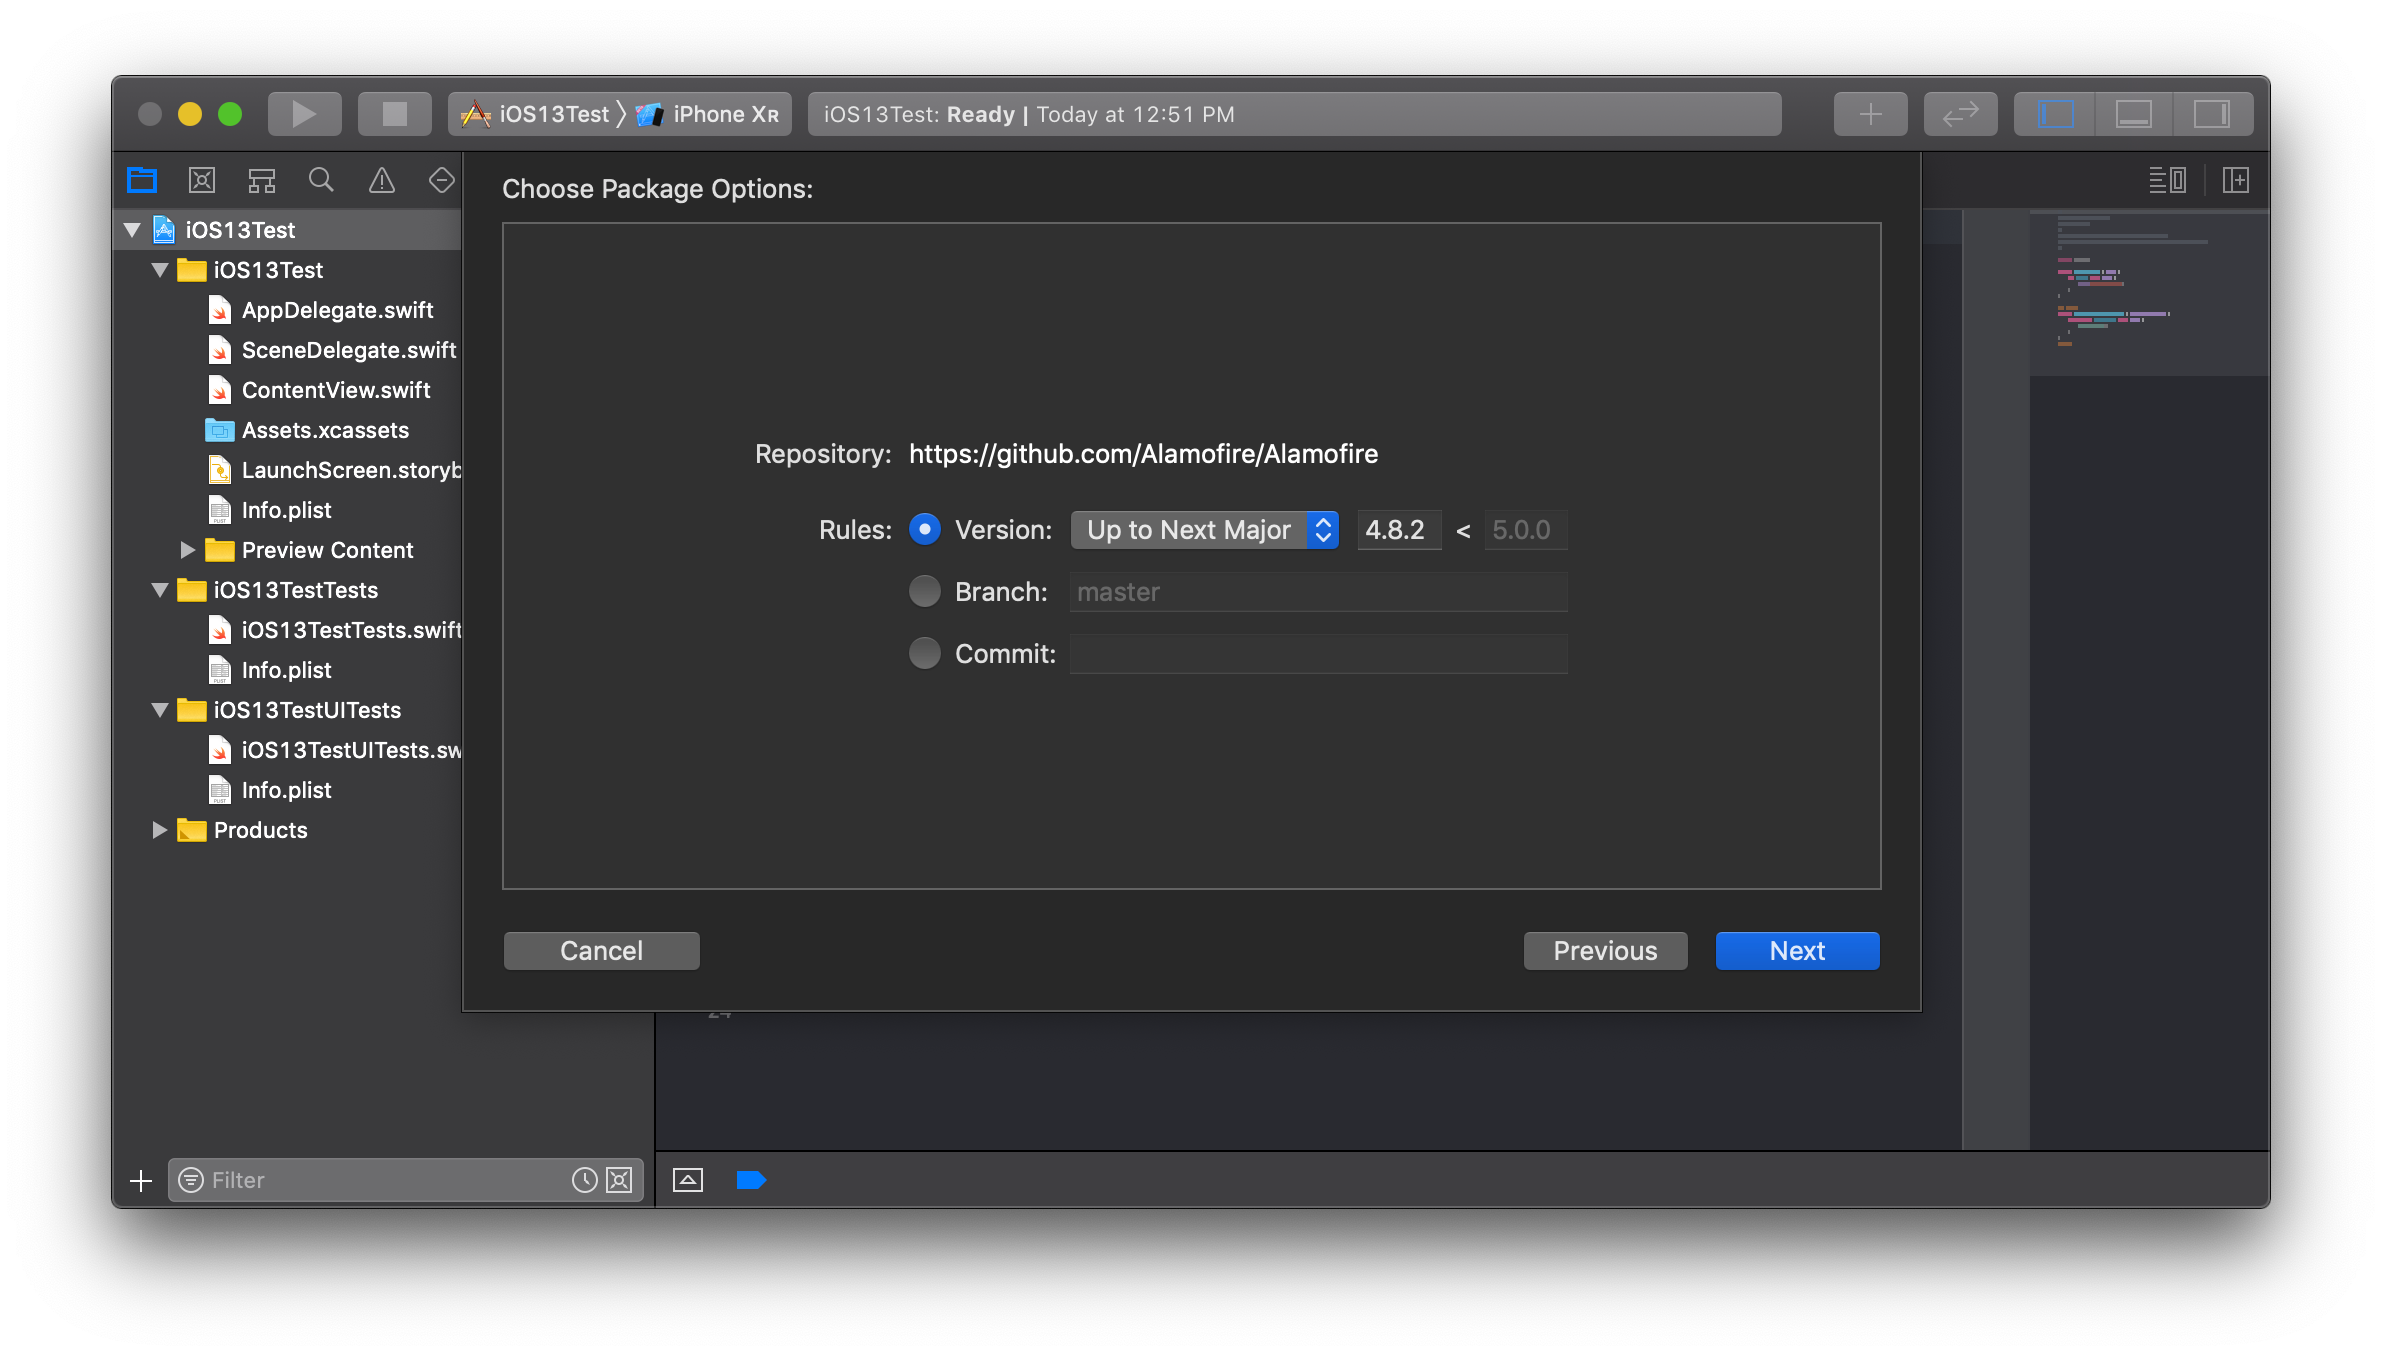
Task: Open the Library with the plus button
Action: pyautogui.click(x=1870, y=114)
